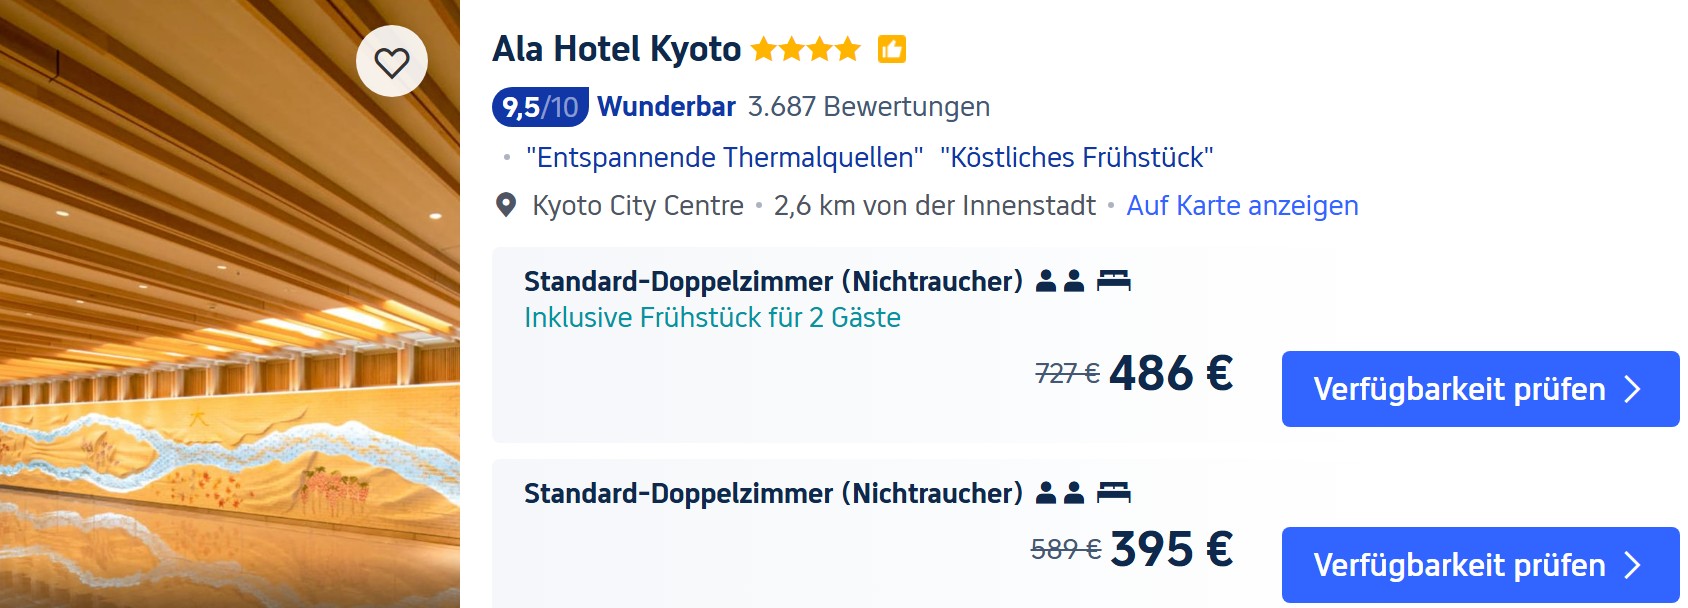Click the two-guest icon in the breakfast-inclusive room
The image size is (1688, 608).
(x=1060, y=281)
